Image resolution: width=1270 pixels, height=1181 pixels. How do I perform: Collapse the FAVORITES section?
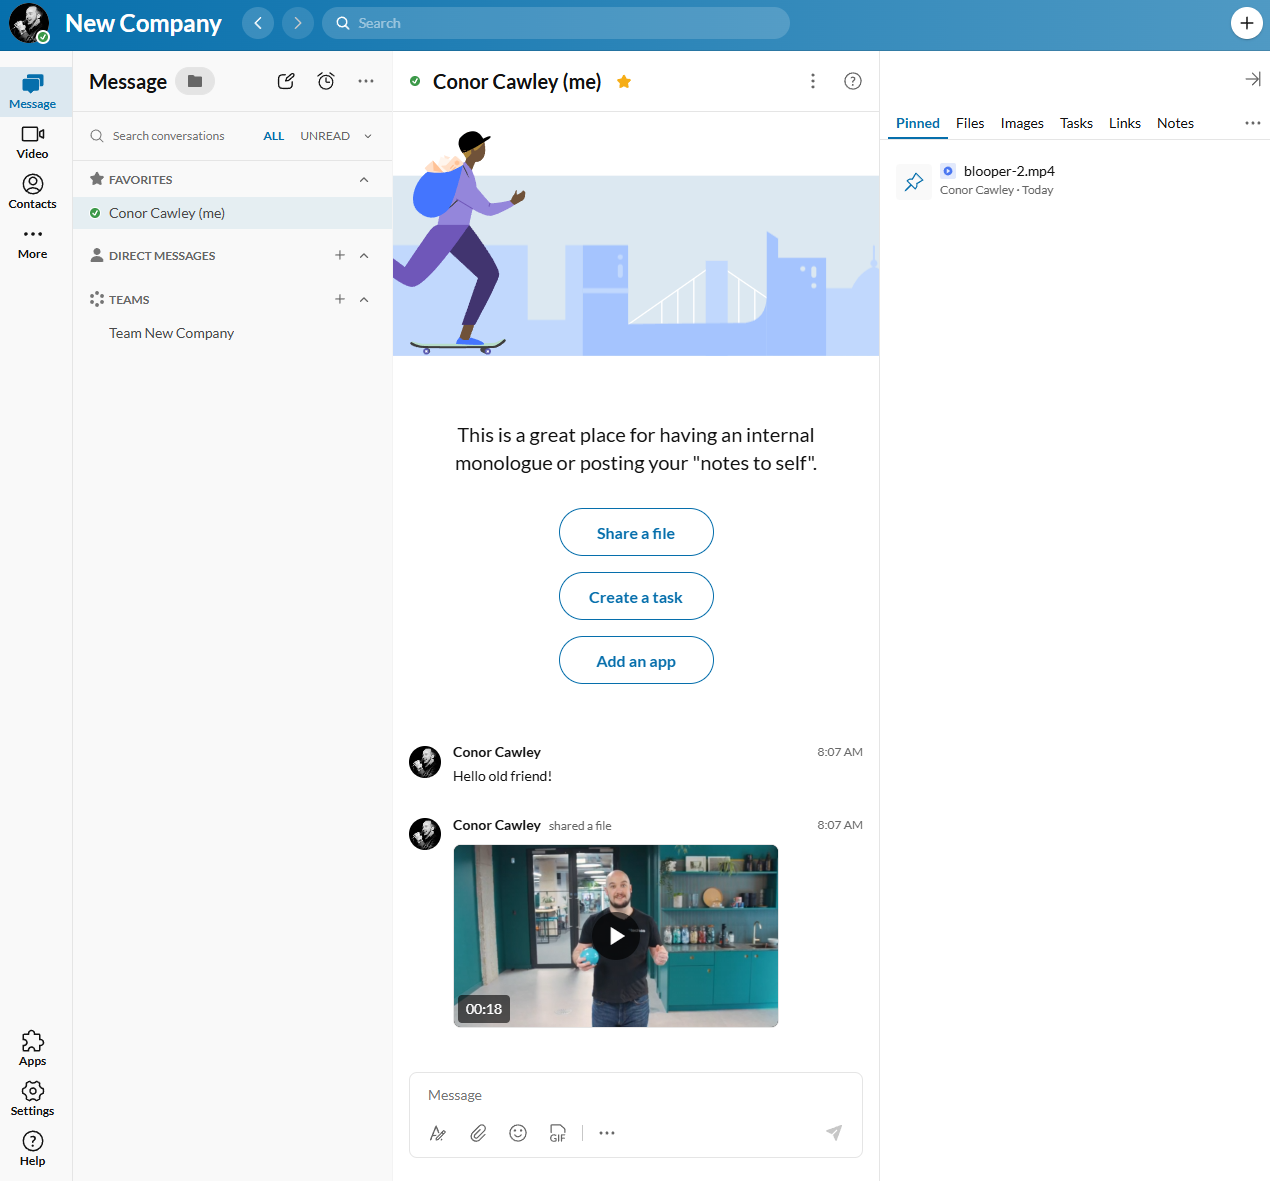[364, 179]
